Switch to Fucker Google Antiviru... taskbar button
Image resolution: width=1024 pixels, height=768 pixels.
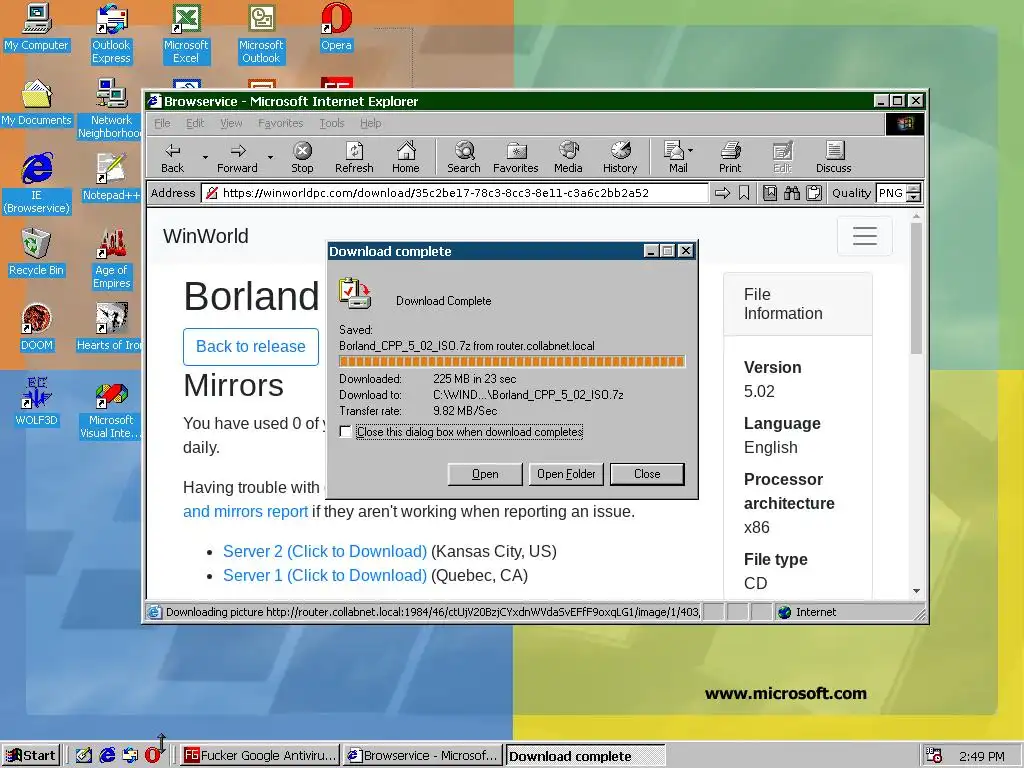[260, 756]
